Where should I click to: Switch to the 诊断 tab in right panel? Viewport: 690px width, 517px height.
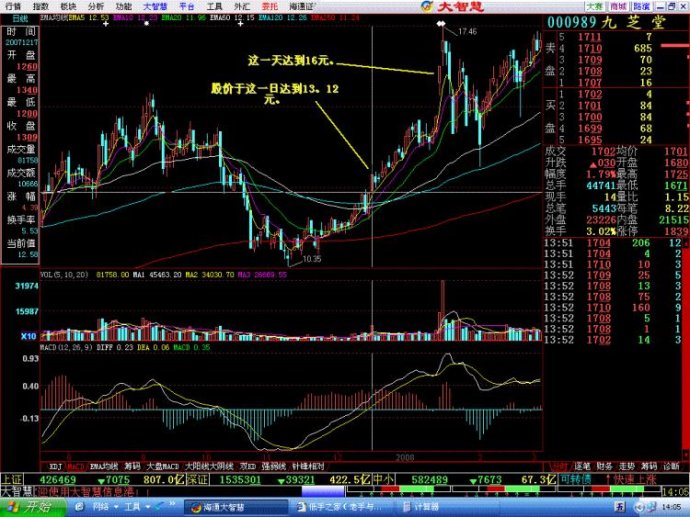[671, 466]
